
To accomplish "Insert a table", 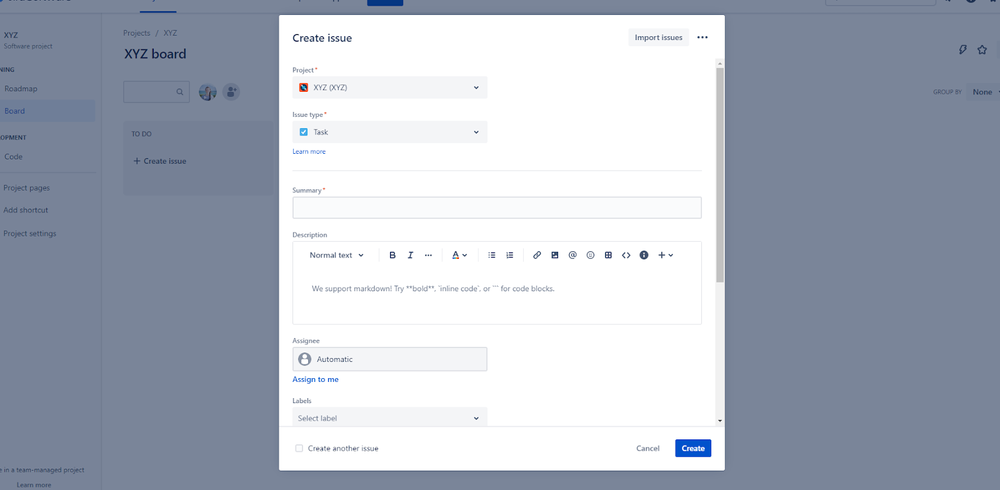I will pyautogui.click(x=608, y=255).
